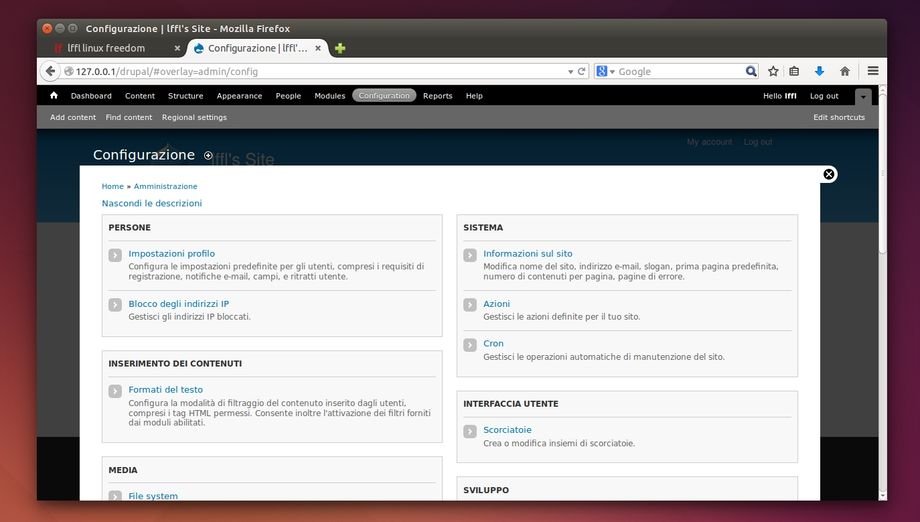Open the Azioni link
The width and height of the screenshot is (920, 522).
click(496, 304)
